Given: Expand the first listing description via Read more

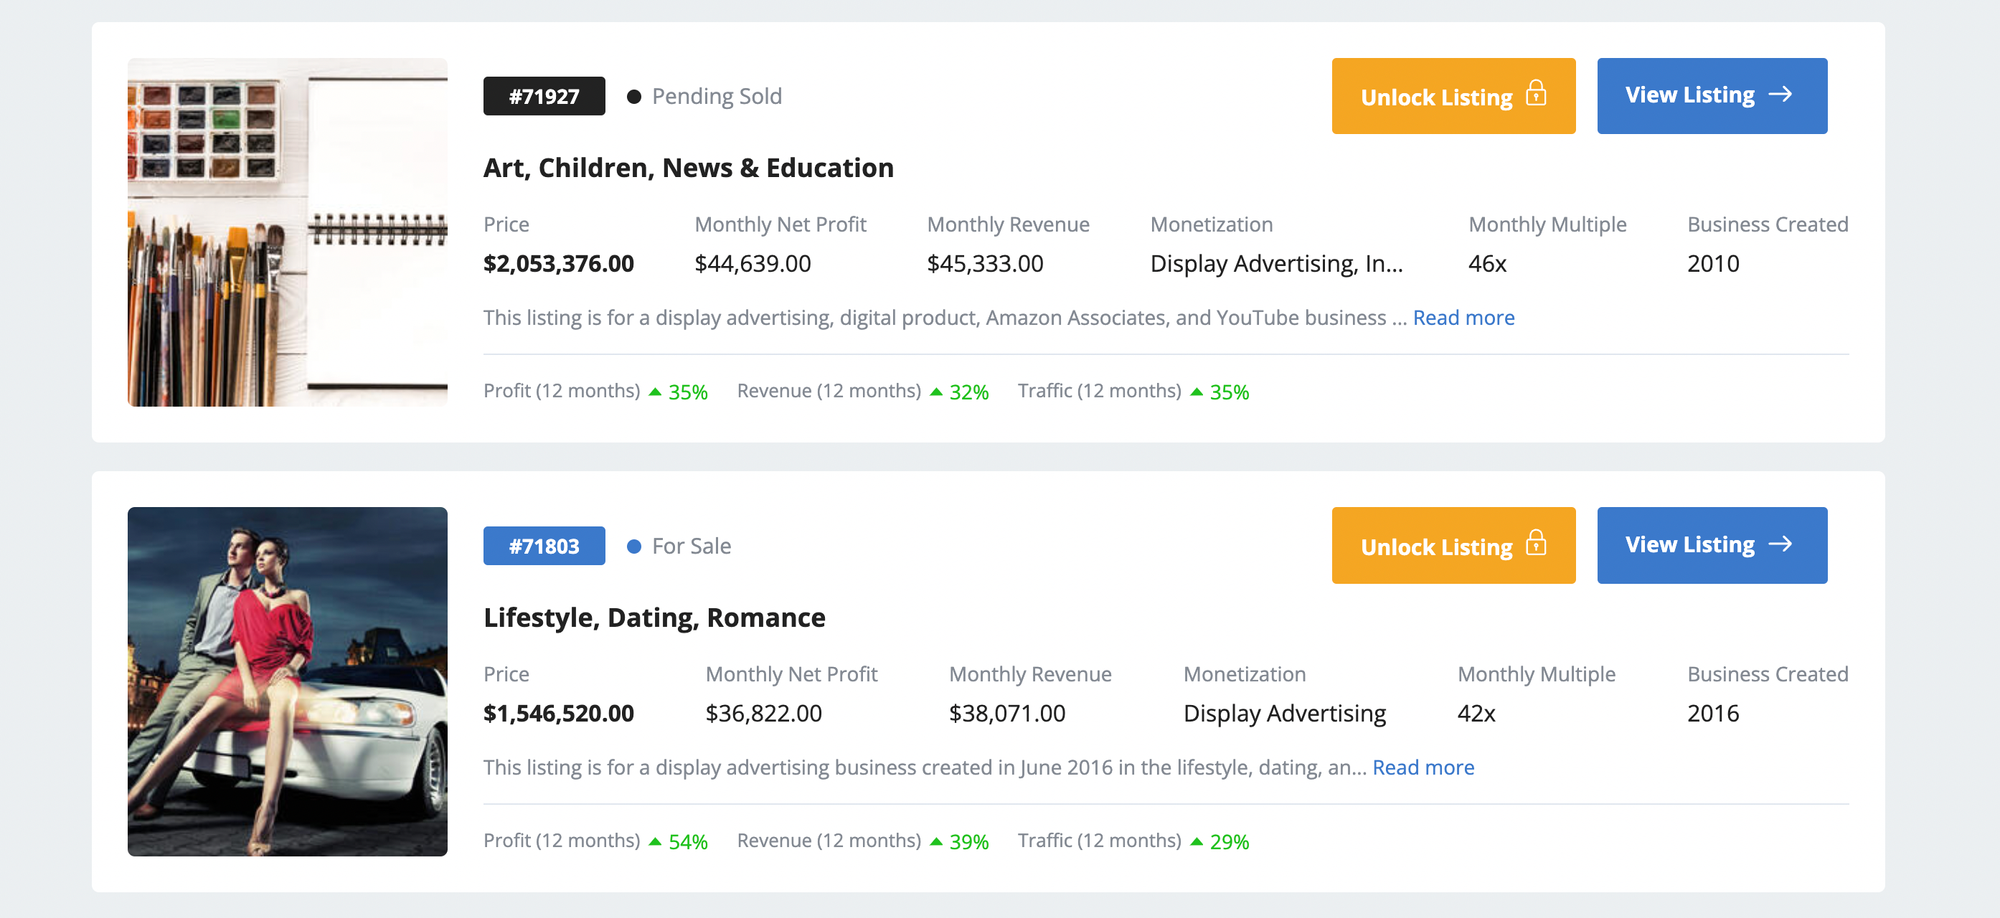Looking at the screenshot, I should (x=1464, y=317).
